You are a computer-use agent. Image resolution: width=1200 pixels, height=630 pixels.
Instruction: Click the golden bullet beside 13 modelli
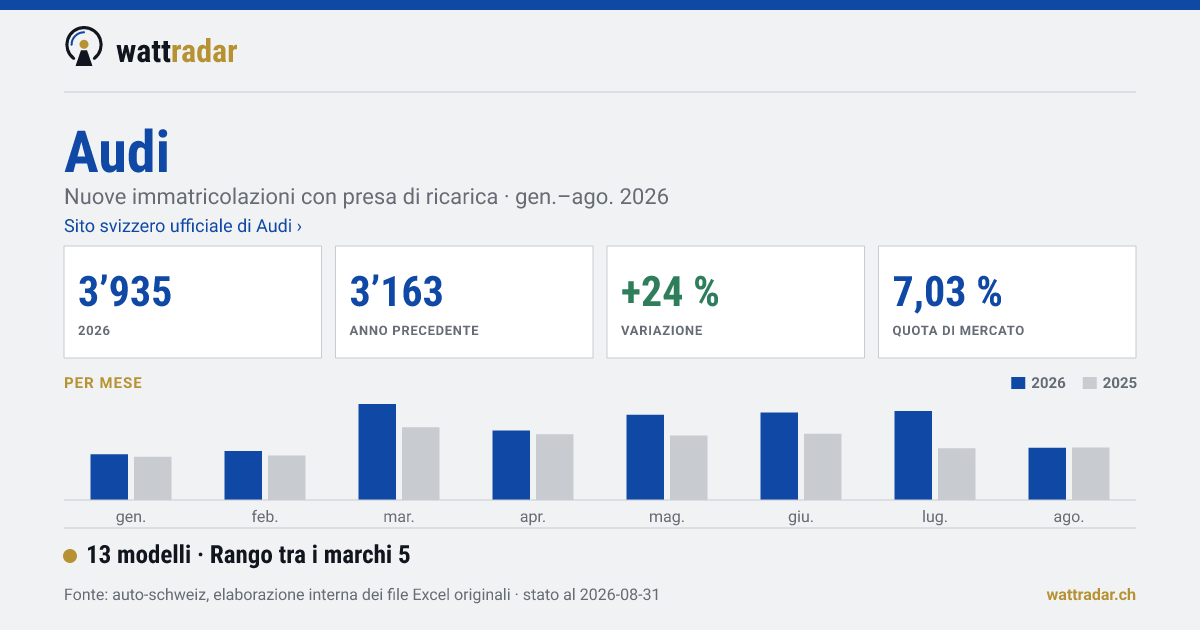point(70,556)
